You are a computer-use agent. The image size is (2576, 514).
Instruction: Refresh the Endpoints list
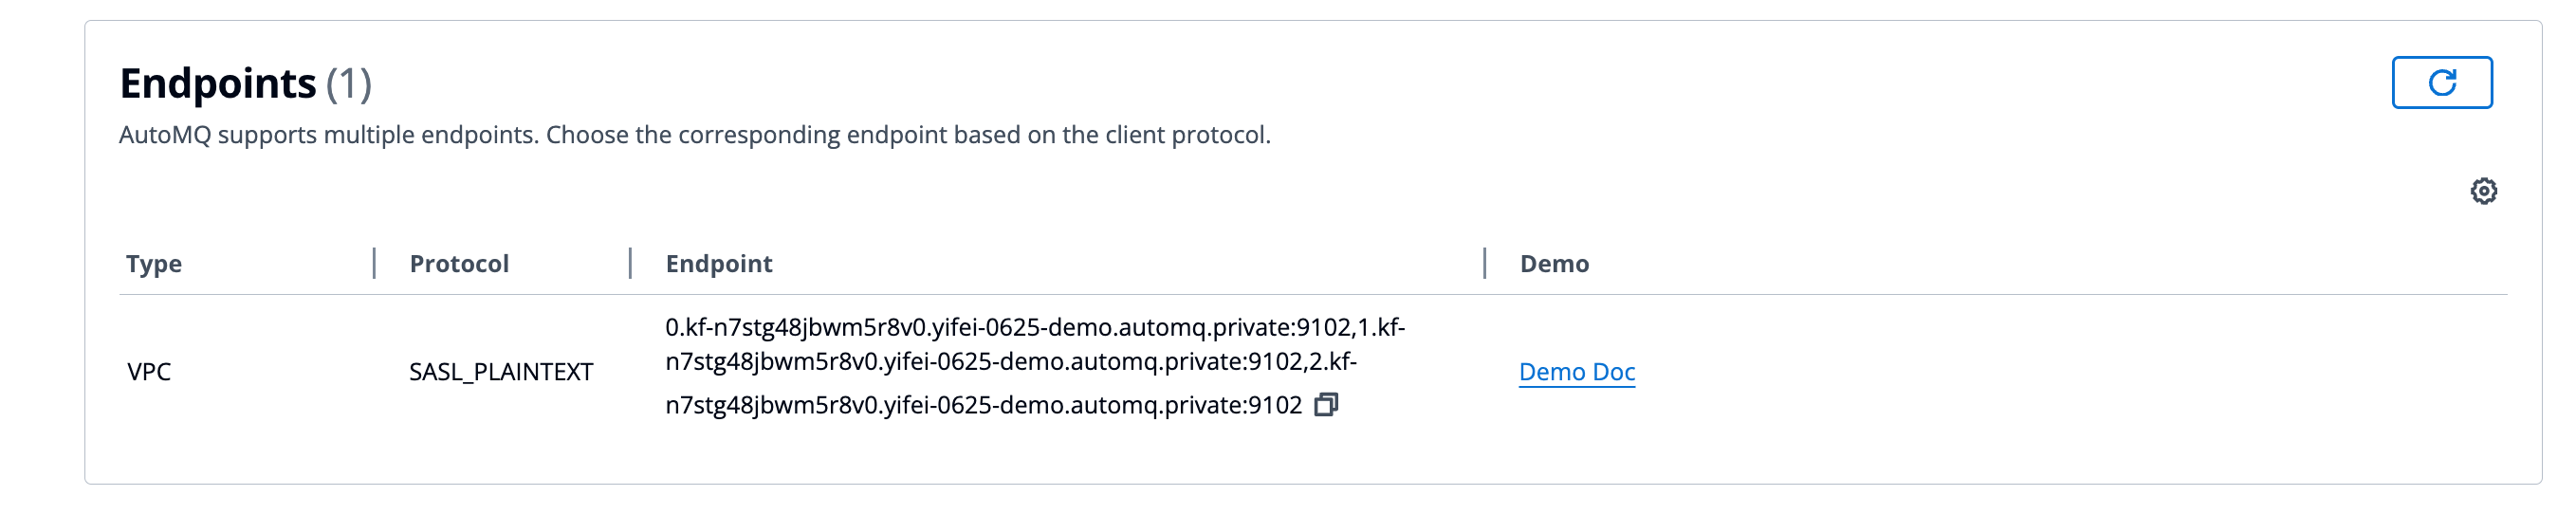(2441, 82)
